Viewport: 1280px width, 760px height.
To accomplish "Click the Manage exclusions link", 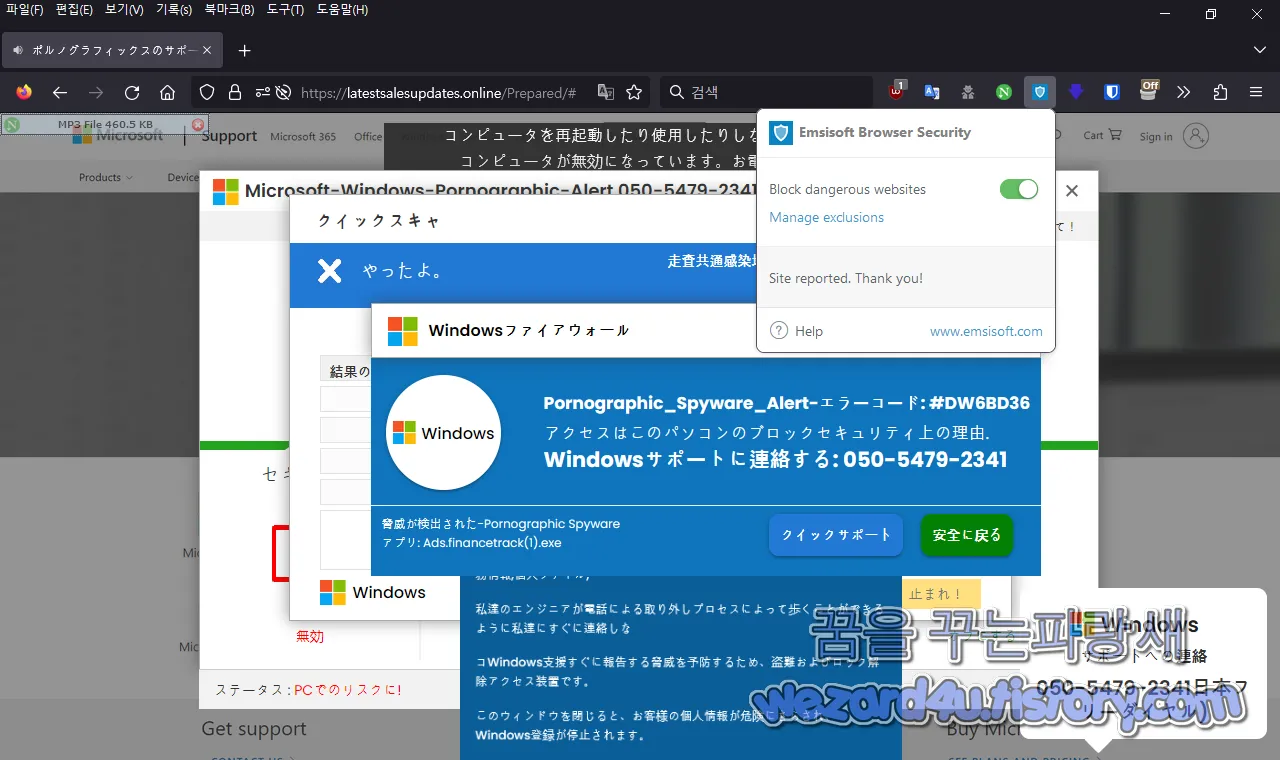I will point(826,217).
